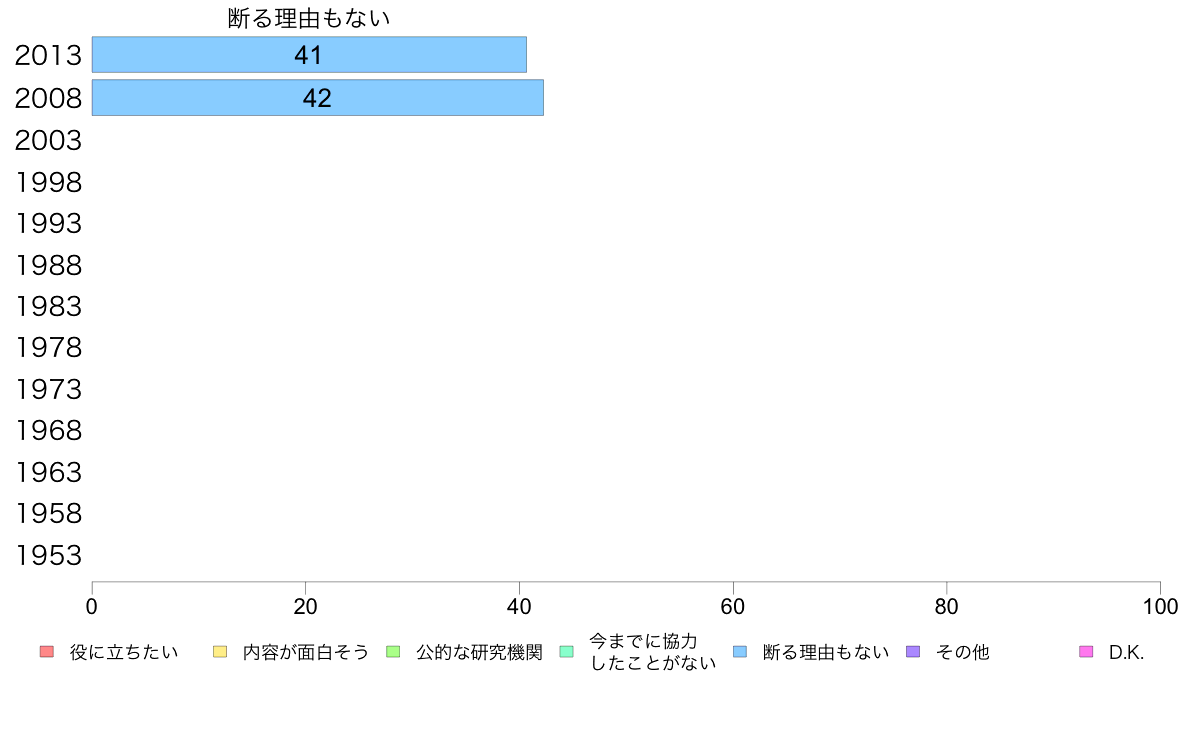Click the 1988 year label
The image size is (1188, 736).
point(48,265)
